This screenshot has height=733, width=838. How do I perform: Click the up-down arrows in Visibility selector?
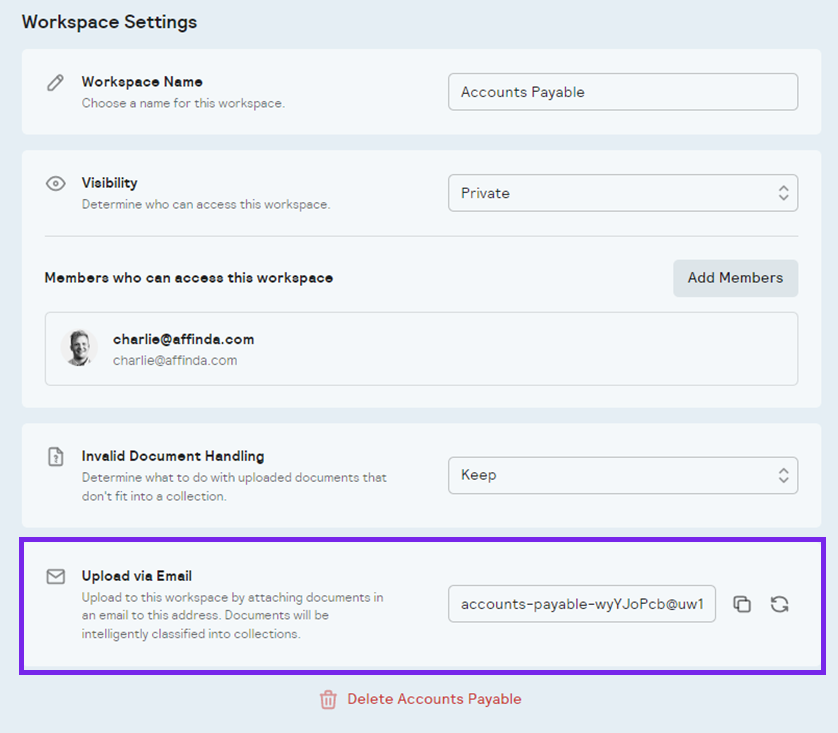coord(783,193)
